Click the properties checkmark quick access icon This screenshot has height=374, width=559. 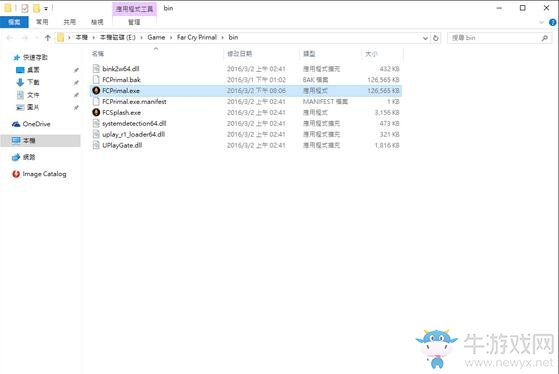pyautogui.click(x=24, y=8)
